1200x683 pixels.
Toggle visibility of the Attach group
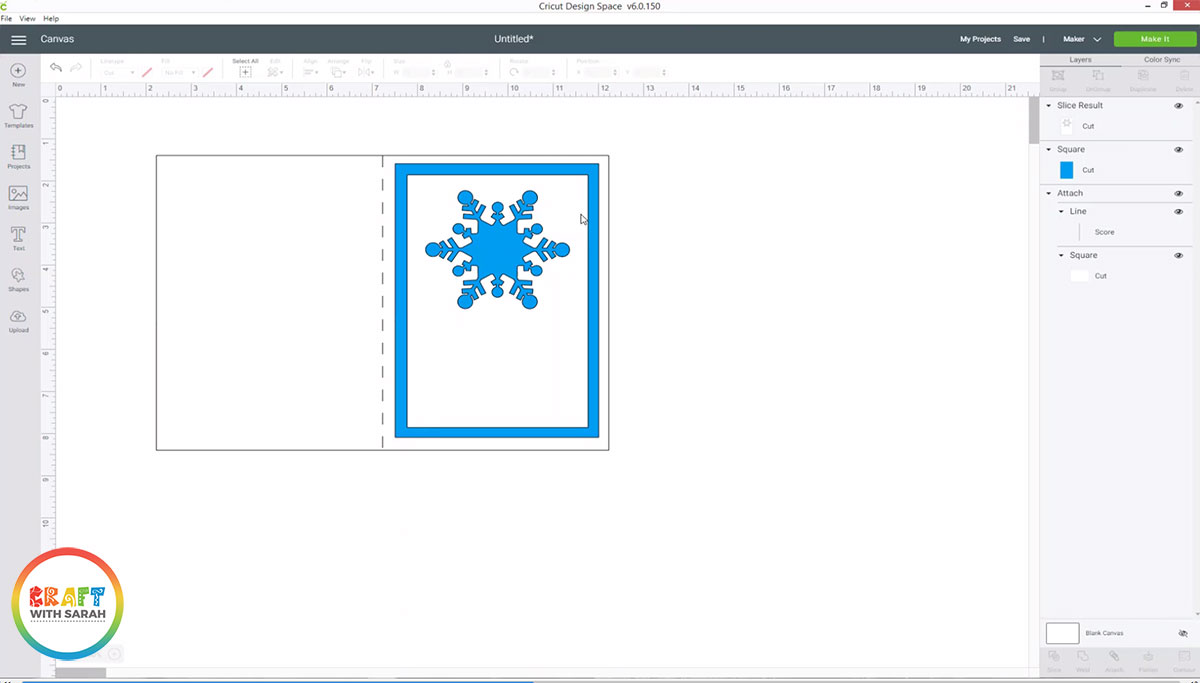click(1179, 192)
